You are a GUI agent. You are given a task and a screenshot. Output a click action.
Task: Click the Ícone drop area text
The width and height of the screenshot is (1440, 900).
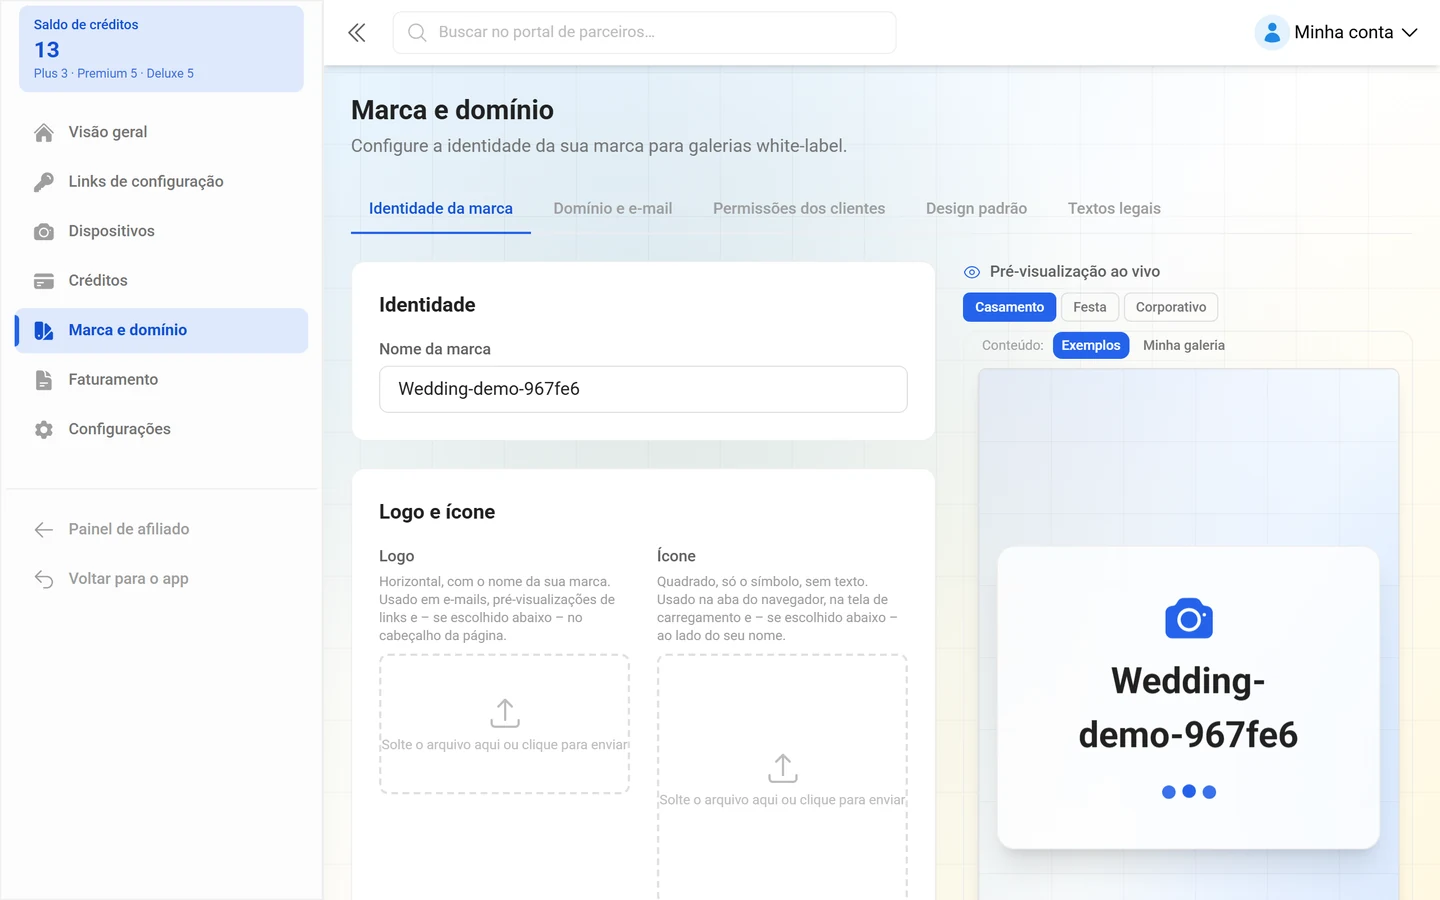point(783,800)
